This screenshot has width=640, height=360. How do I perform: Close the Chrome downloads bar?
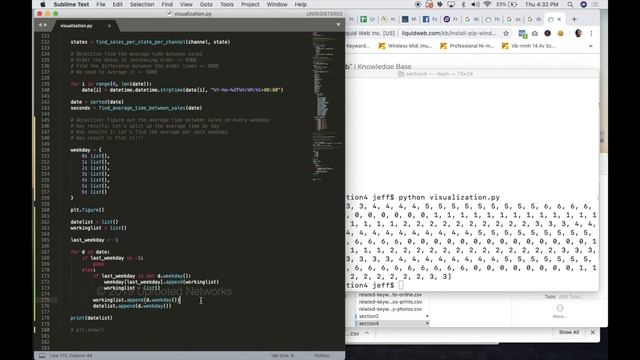coord(593,332)
